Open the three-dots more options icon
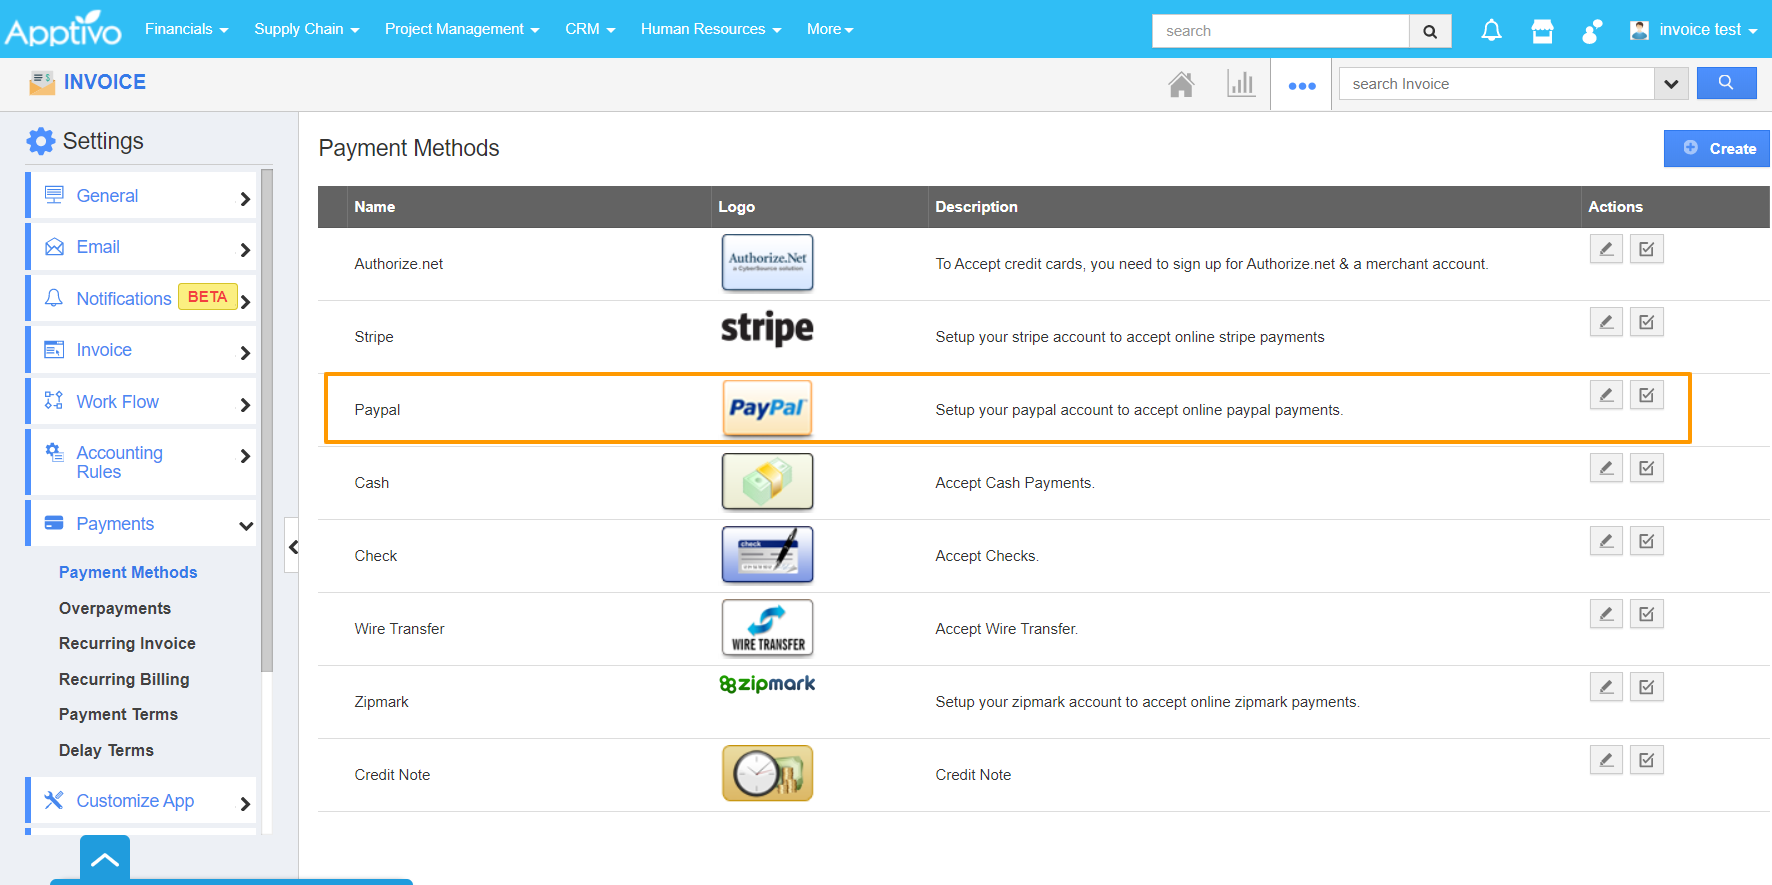This screenshot has width=1772, height=885. click(1302, 86)
